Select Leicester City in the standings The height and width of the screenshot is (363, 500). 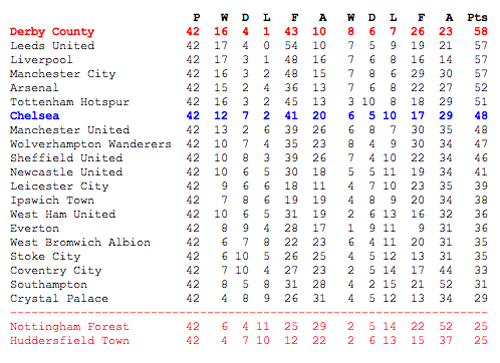[59, 186]
